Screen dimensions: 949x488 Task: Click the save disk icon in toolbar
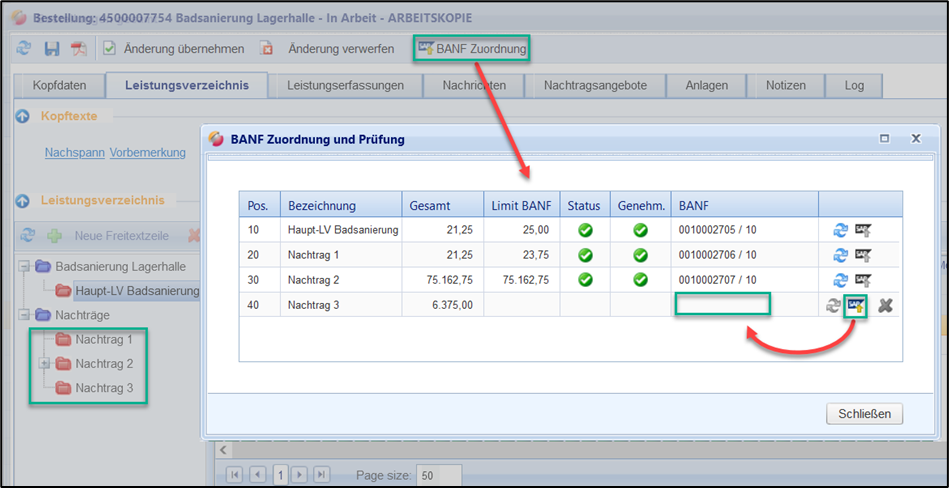[x=52, y=48]
